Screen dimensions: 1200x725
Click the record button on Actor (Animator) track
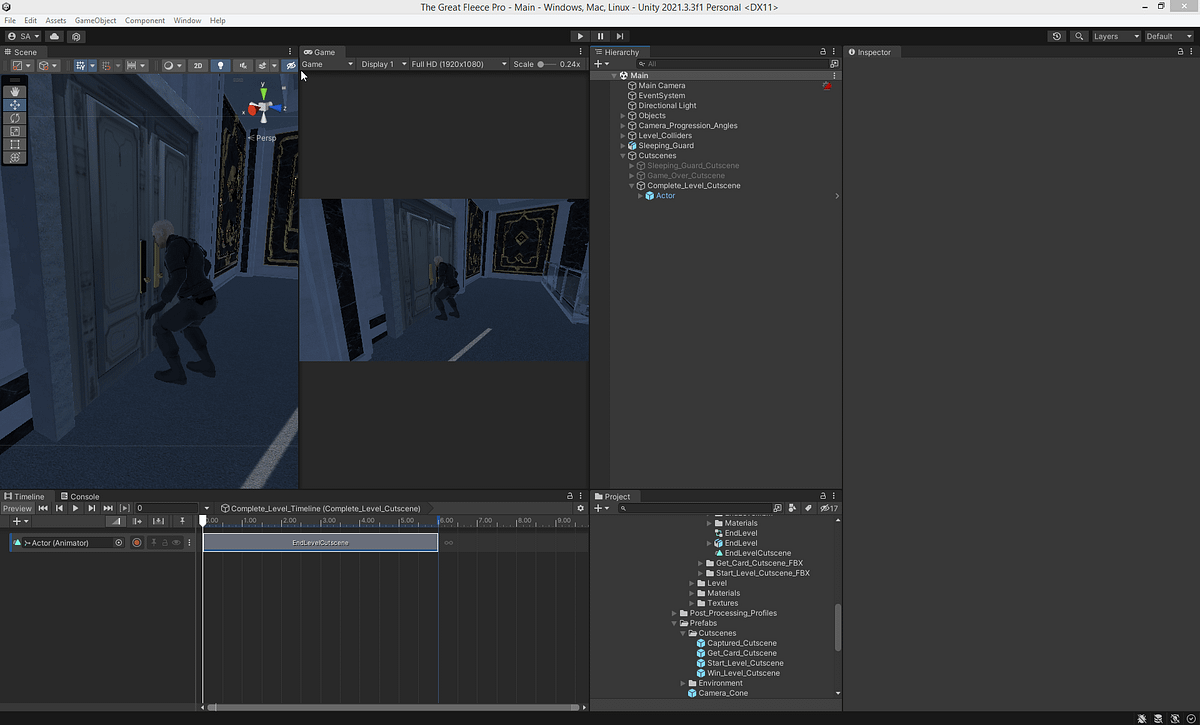[x=136, y=540]
